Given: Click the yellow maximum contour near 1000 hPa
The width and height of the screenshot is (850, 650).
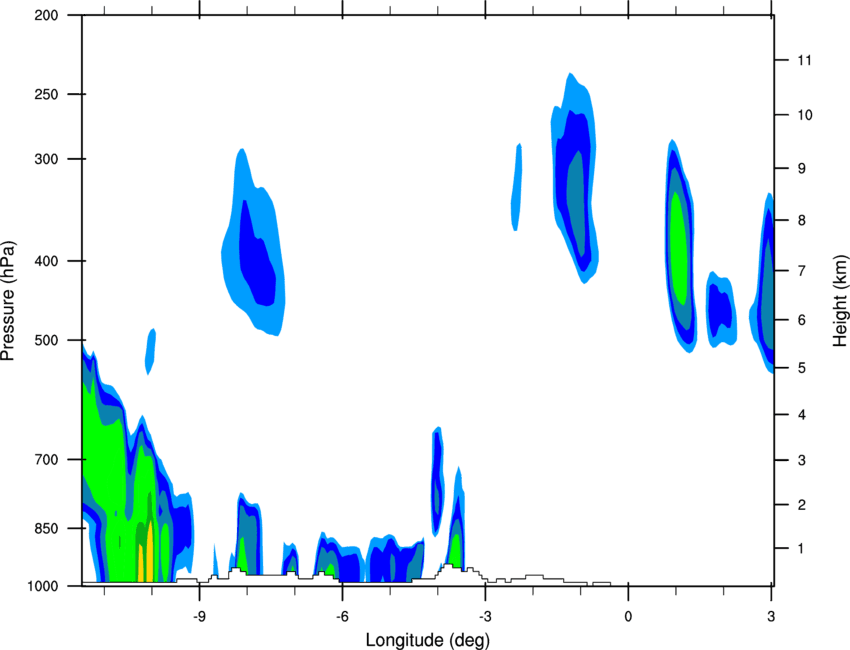Looking at the screenshot, I should [x=149, y=553].
